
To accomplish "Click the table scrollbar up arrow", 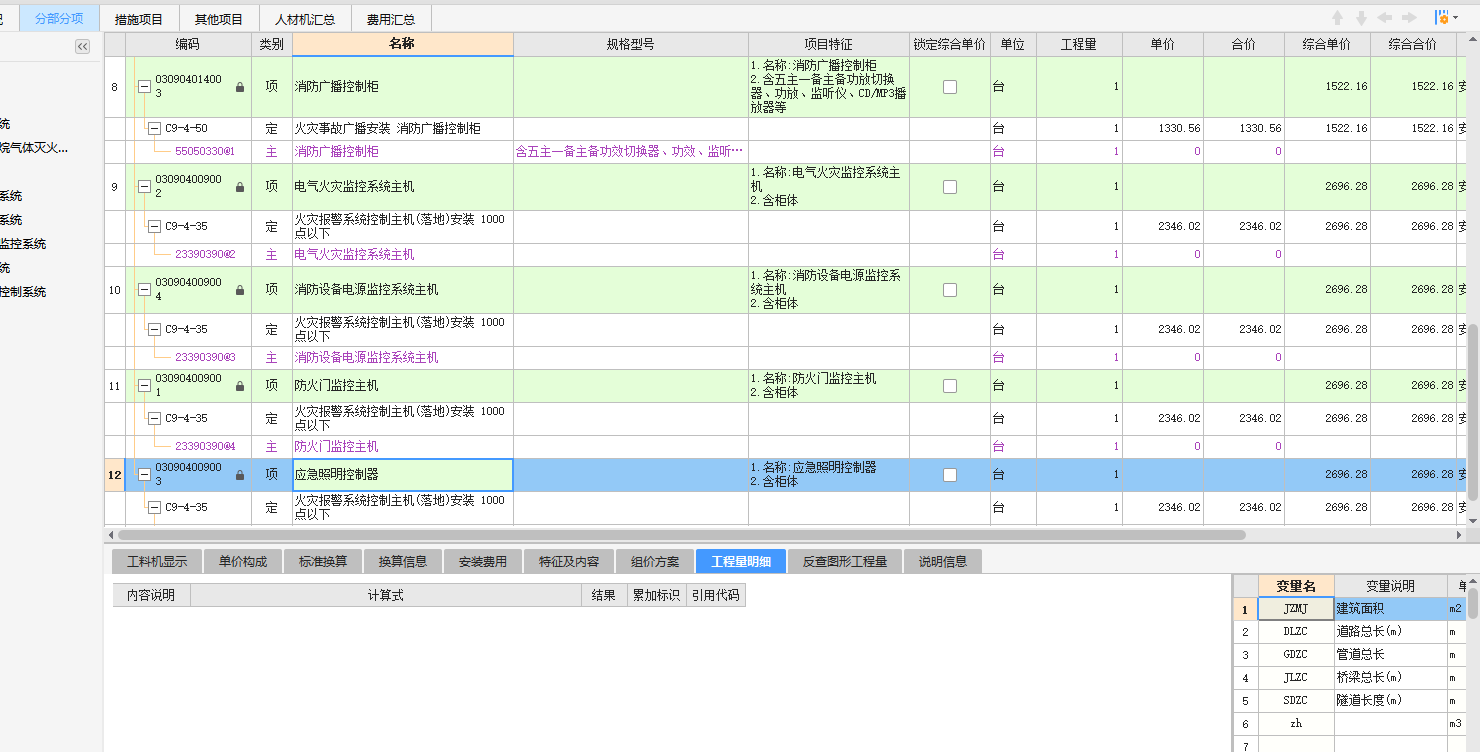I will 1473,40.
